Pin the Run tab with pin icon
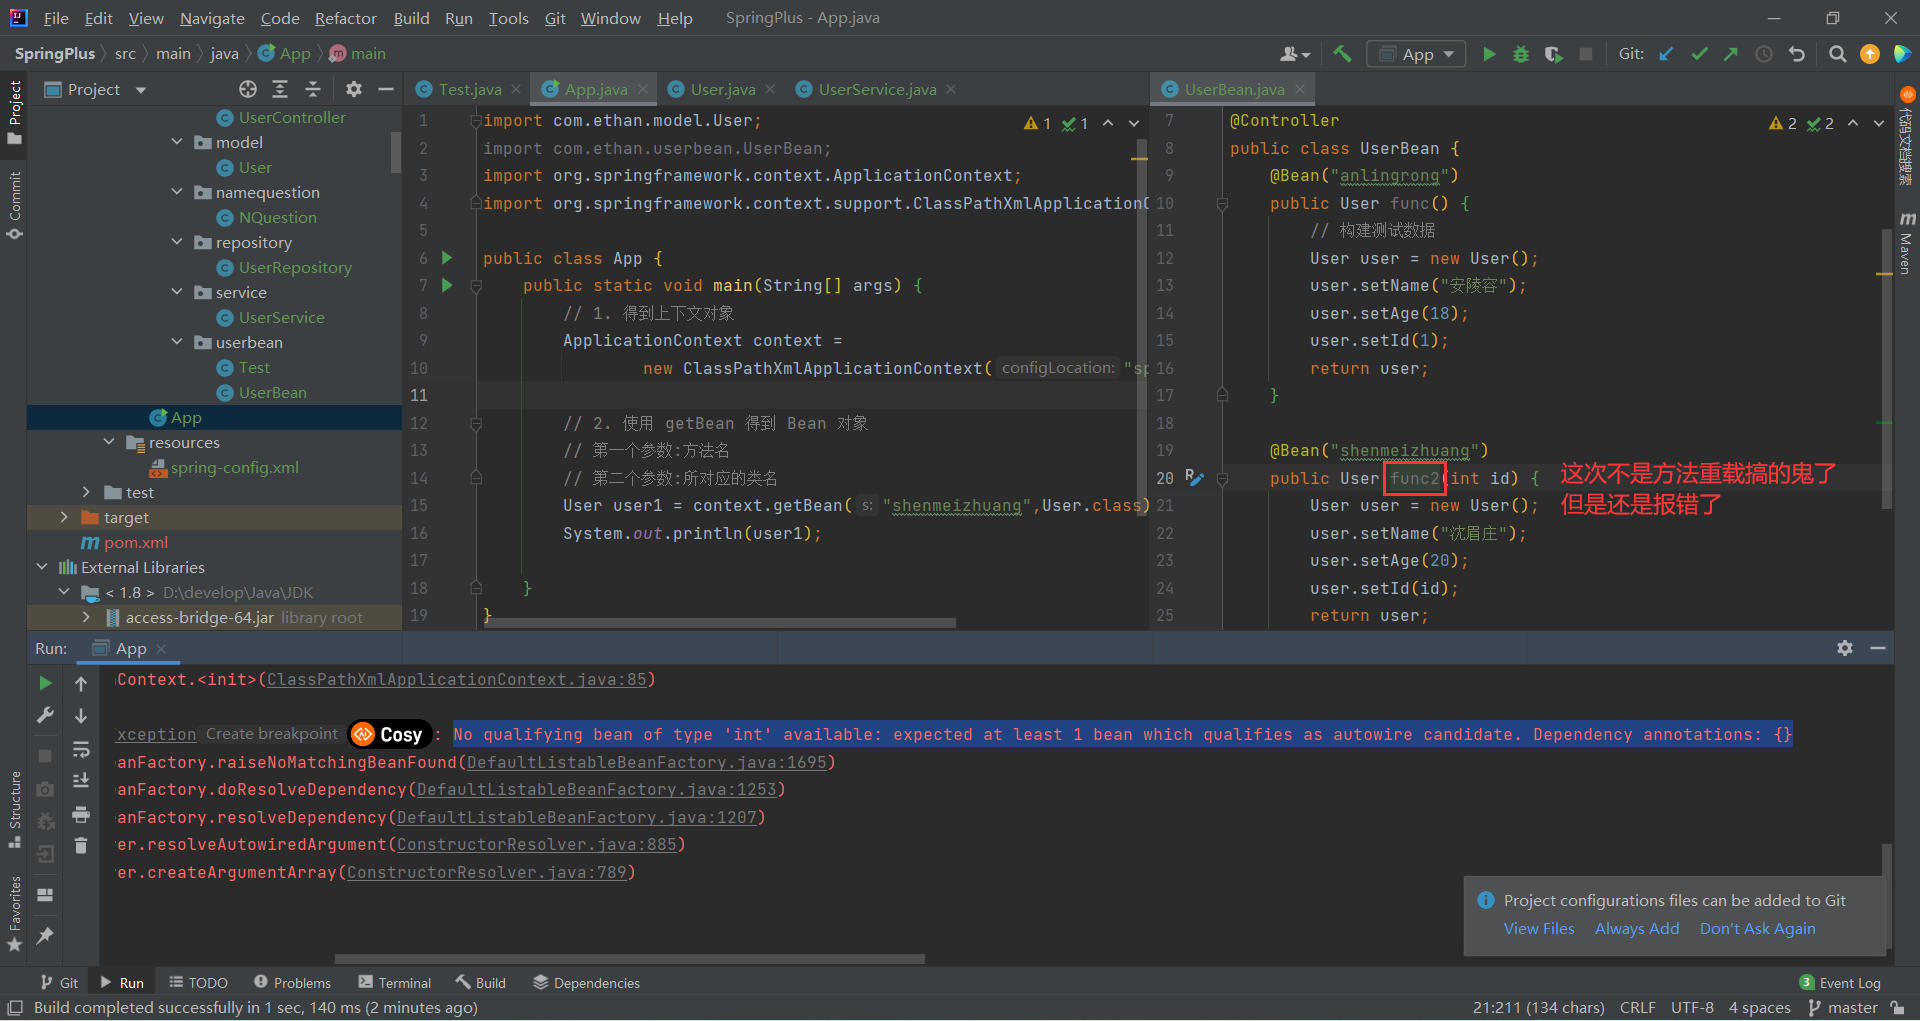1920x1021 pixels. (x=45, y=936)
